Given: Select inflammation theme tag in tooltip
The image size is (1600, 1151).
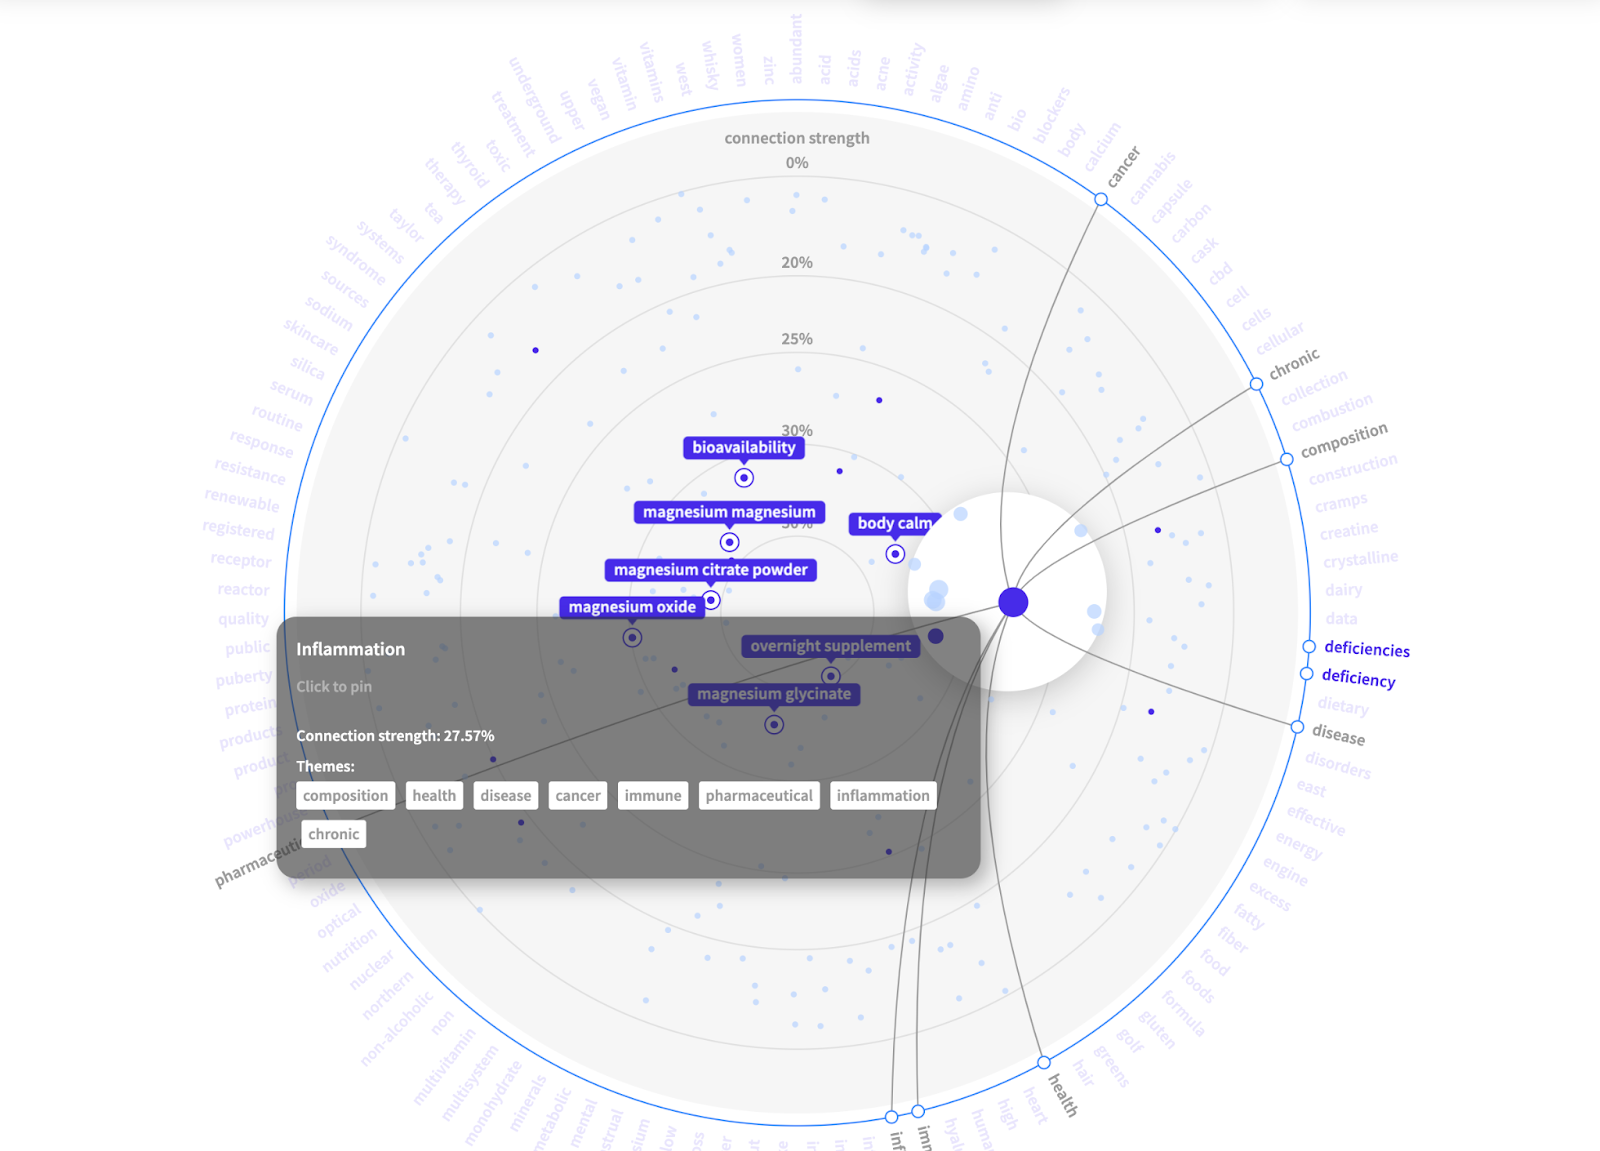Looking at the screenshot, I should (x=883, y=795).
